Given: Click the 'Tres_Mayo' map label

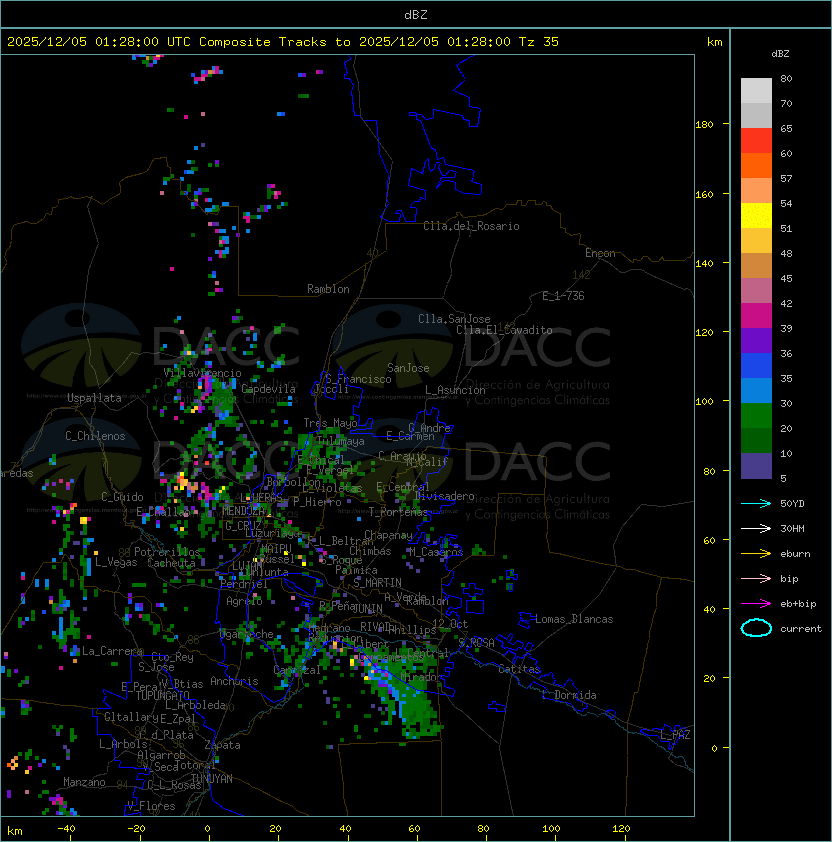Looking at the screenshot, I should pyautogui.click(x=330, y=423).
